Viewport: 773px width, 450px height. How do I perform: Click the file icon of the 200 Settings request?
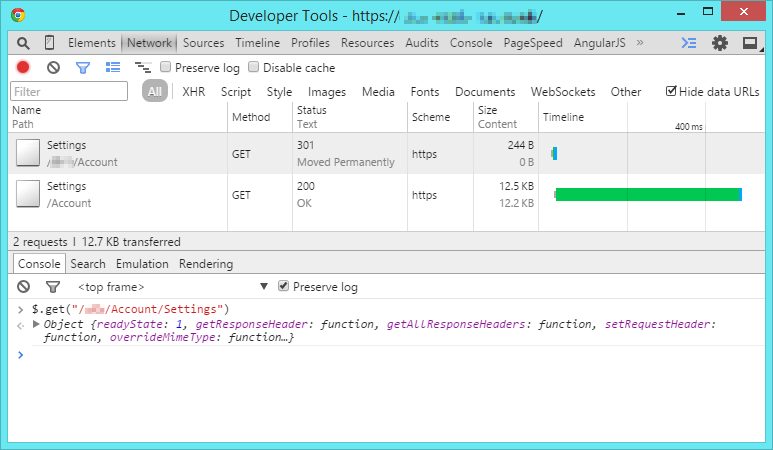tap(28, 194)
